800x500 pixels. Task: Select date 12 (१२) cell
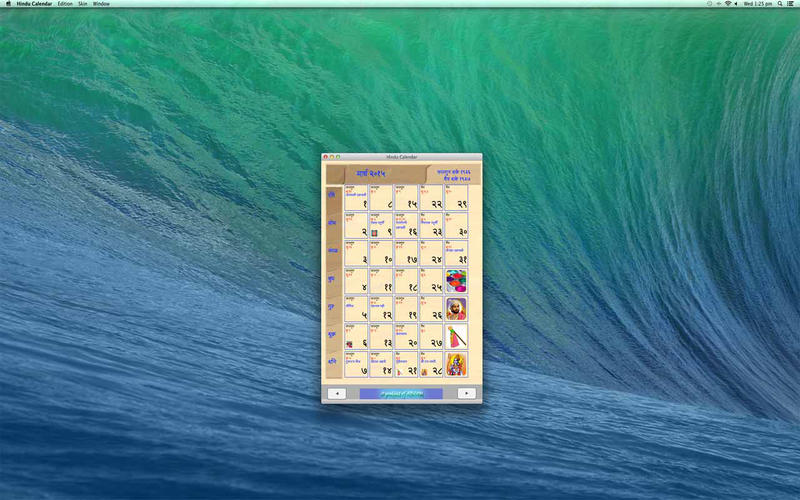point(381,309)
